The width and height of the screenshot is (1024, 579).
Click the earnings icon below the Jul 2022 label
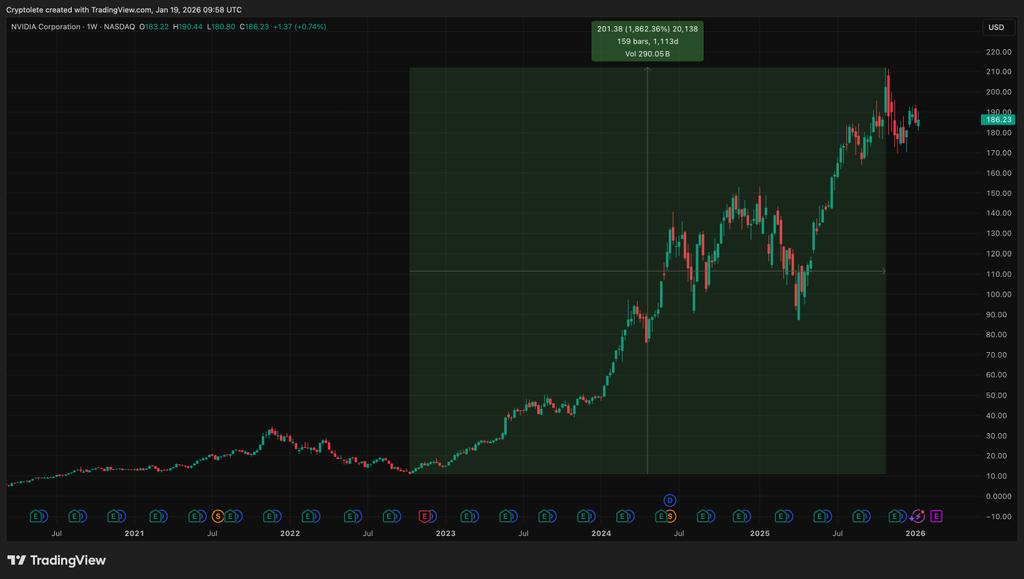tap(350, 515)
